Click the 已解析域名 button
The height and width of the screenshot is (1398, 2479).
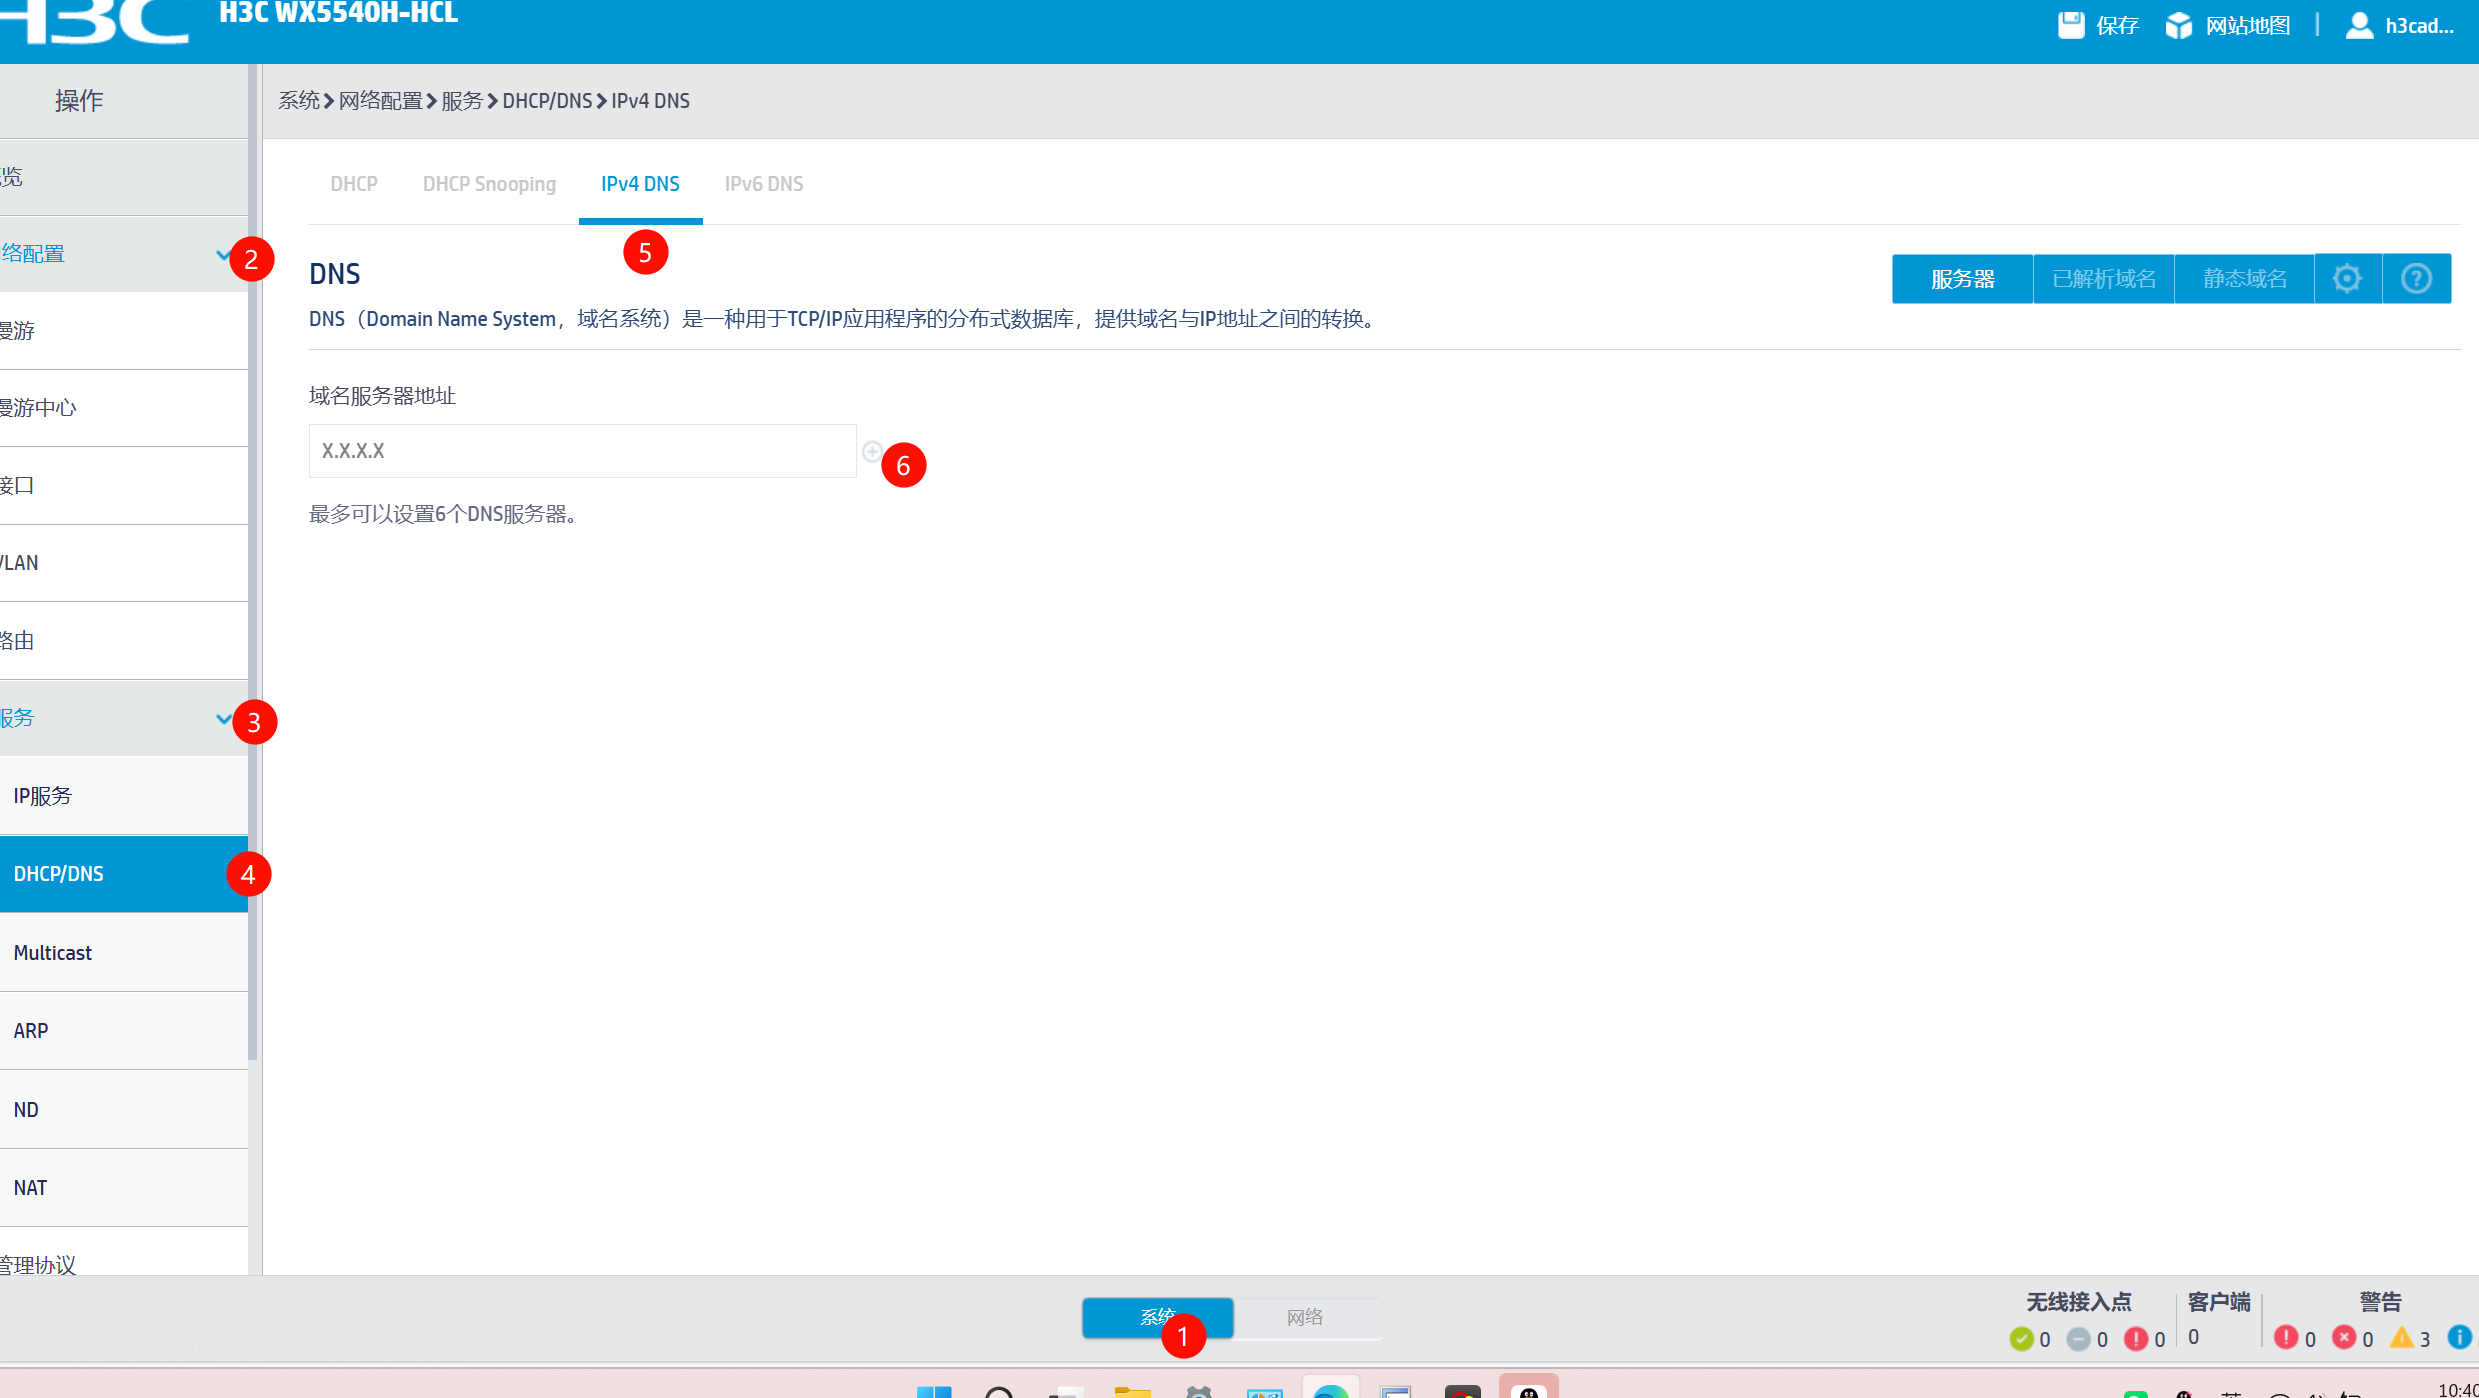point(2104,278)
